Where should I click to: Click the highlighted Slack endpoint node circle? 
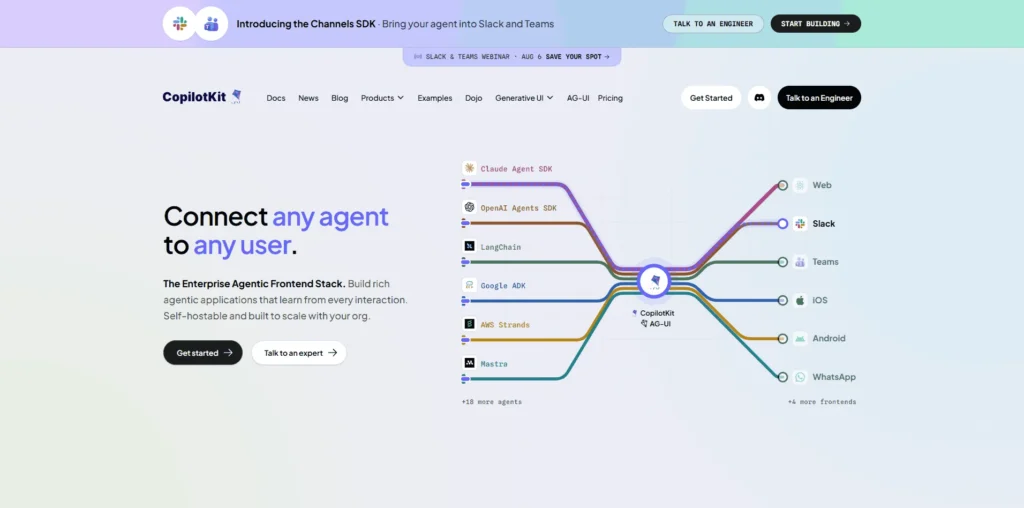782,224
